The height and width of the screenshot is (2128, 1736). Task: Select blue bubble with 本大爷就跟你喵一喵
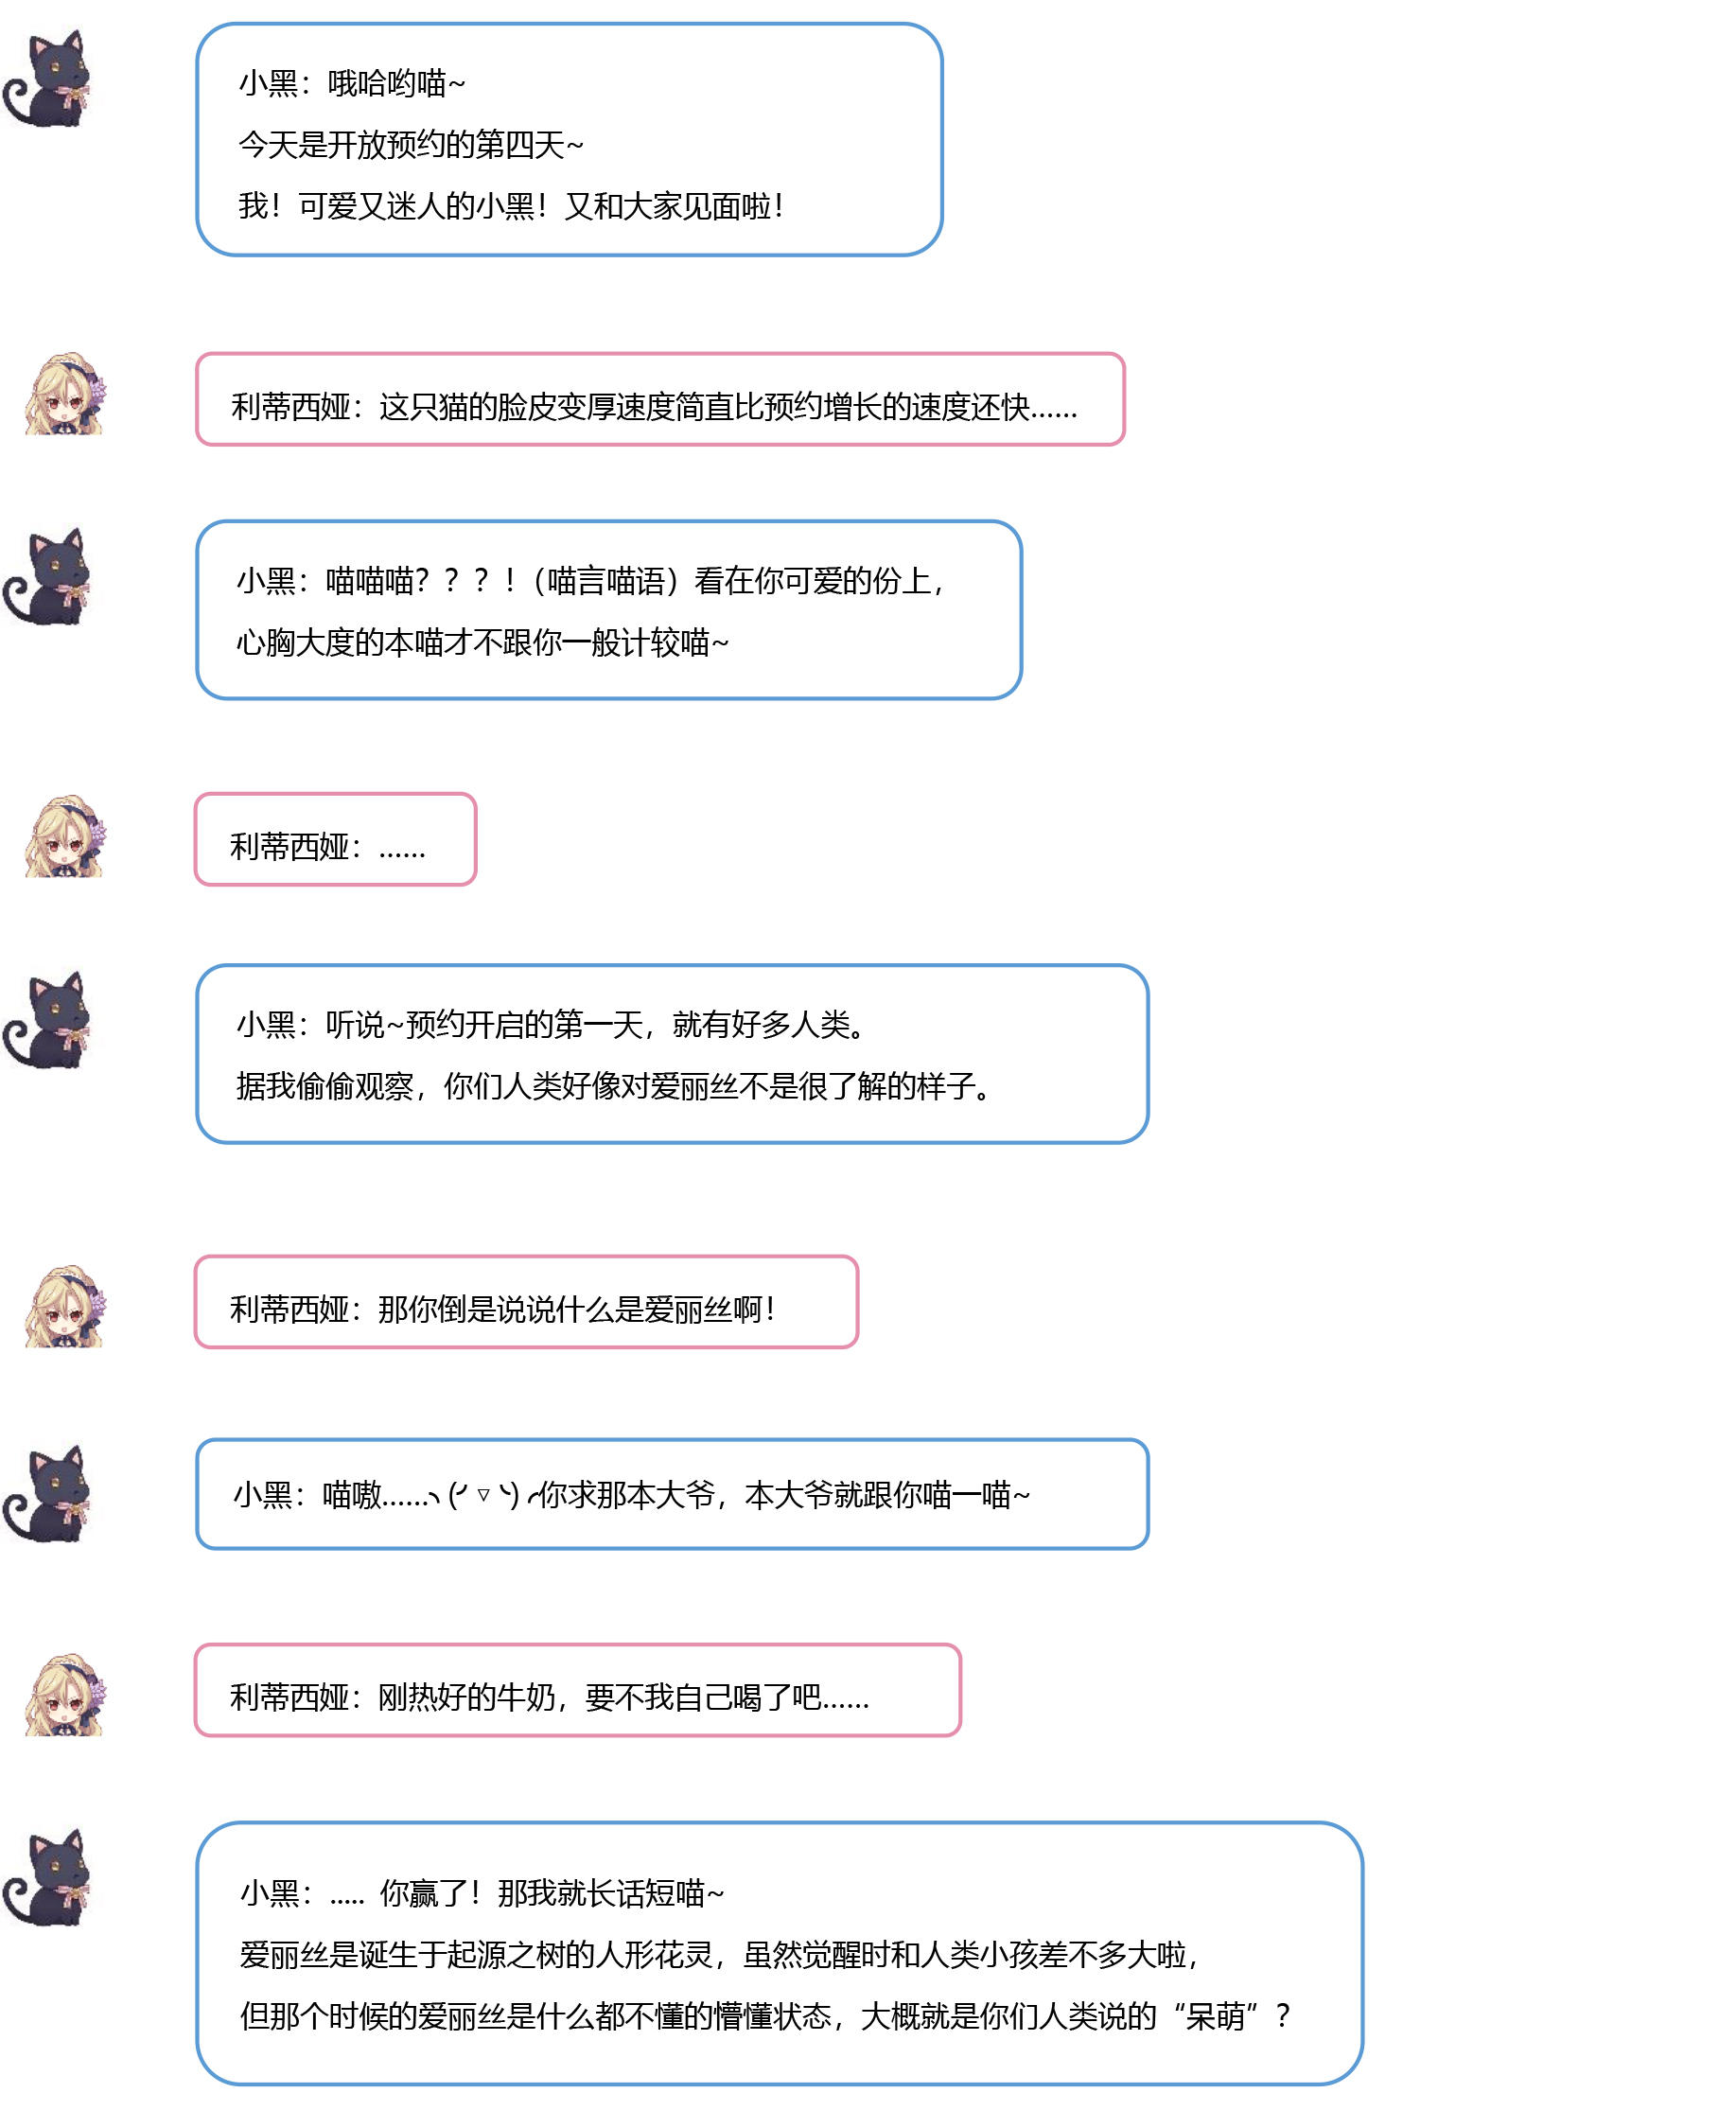point(672,1494)
